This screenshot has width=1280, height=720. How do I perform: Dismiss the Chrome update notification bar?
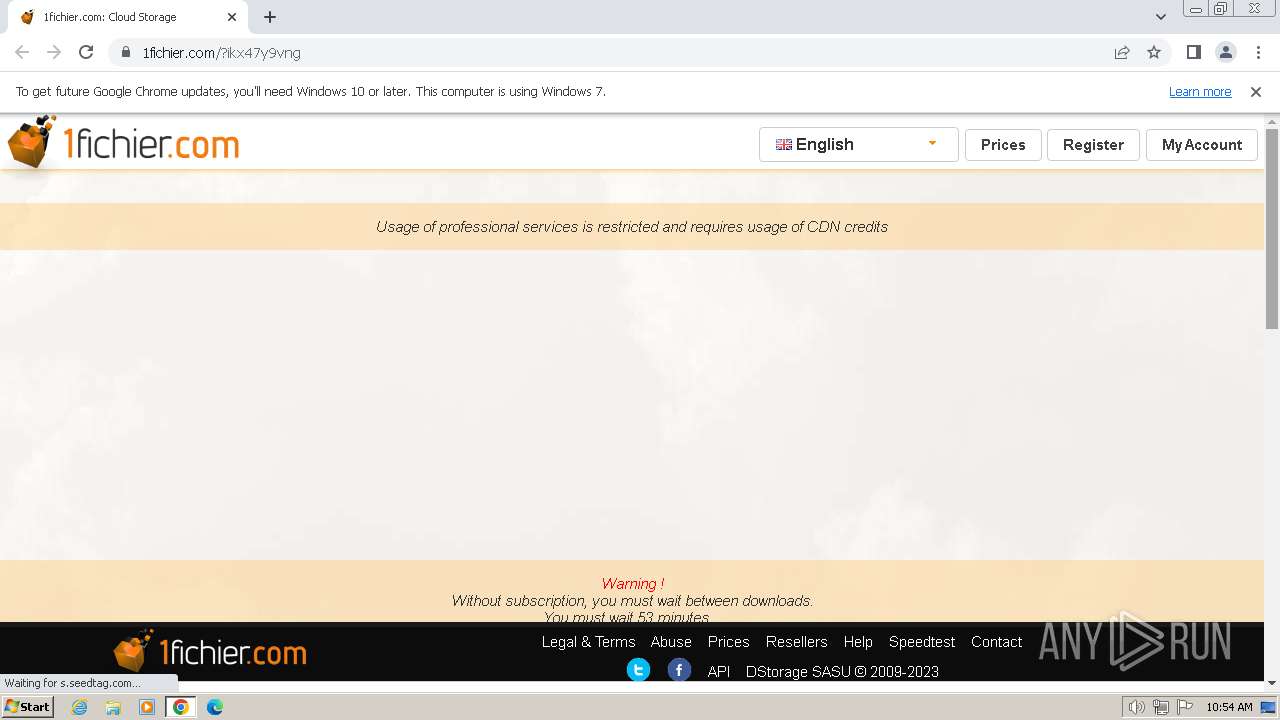point(1256,91)
